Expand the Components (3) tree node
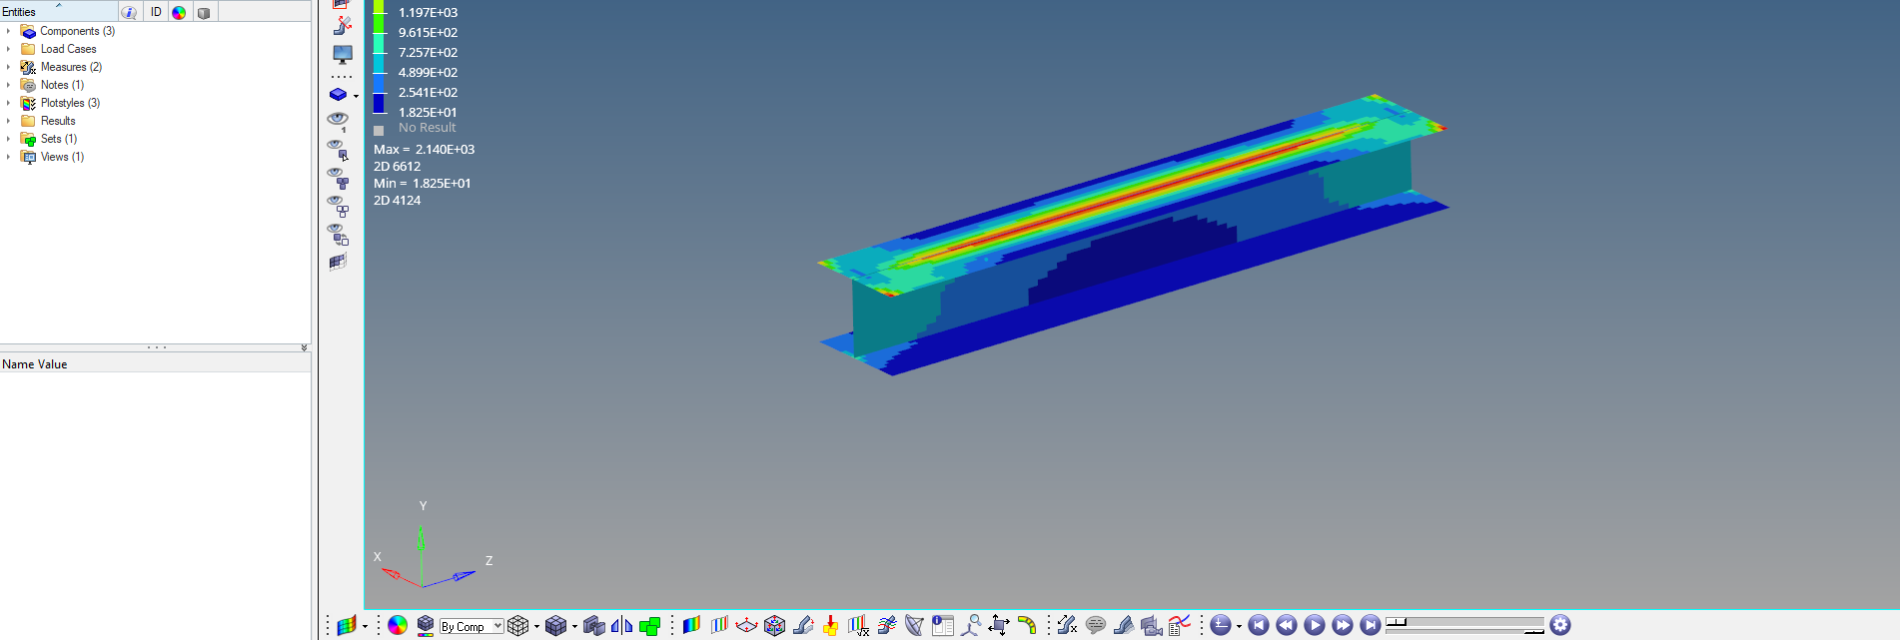Image resolution: width=1900 pixels, height=640 pixels. point(8,31)
